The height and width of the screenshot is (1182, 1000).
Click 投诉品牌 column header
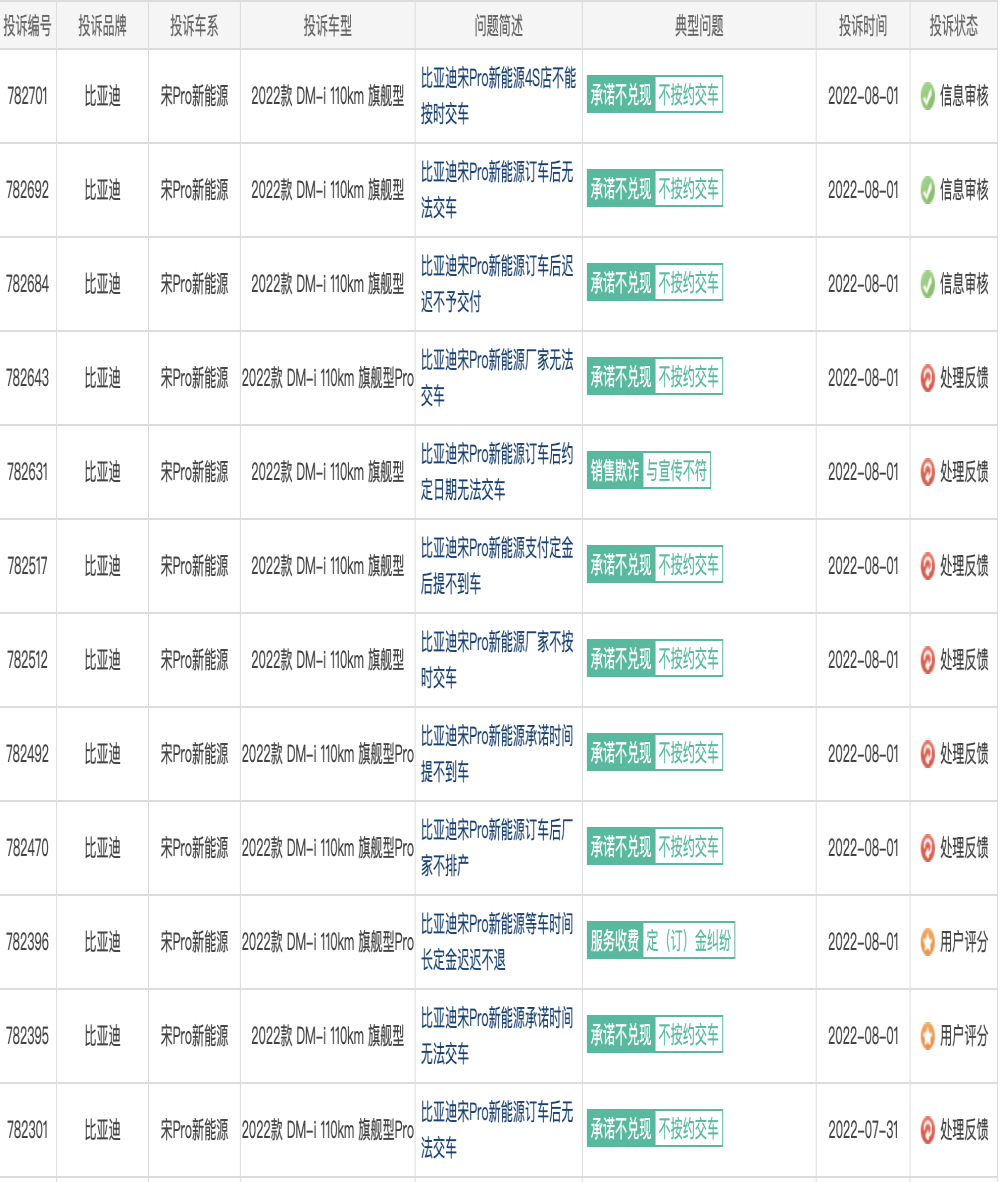tap(102, 26)
